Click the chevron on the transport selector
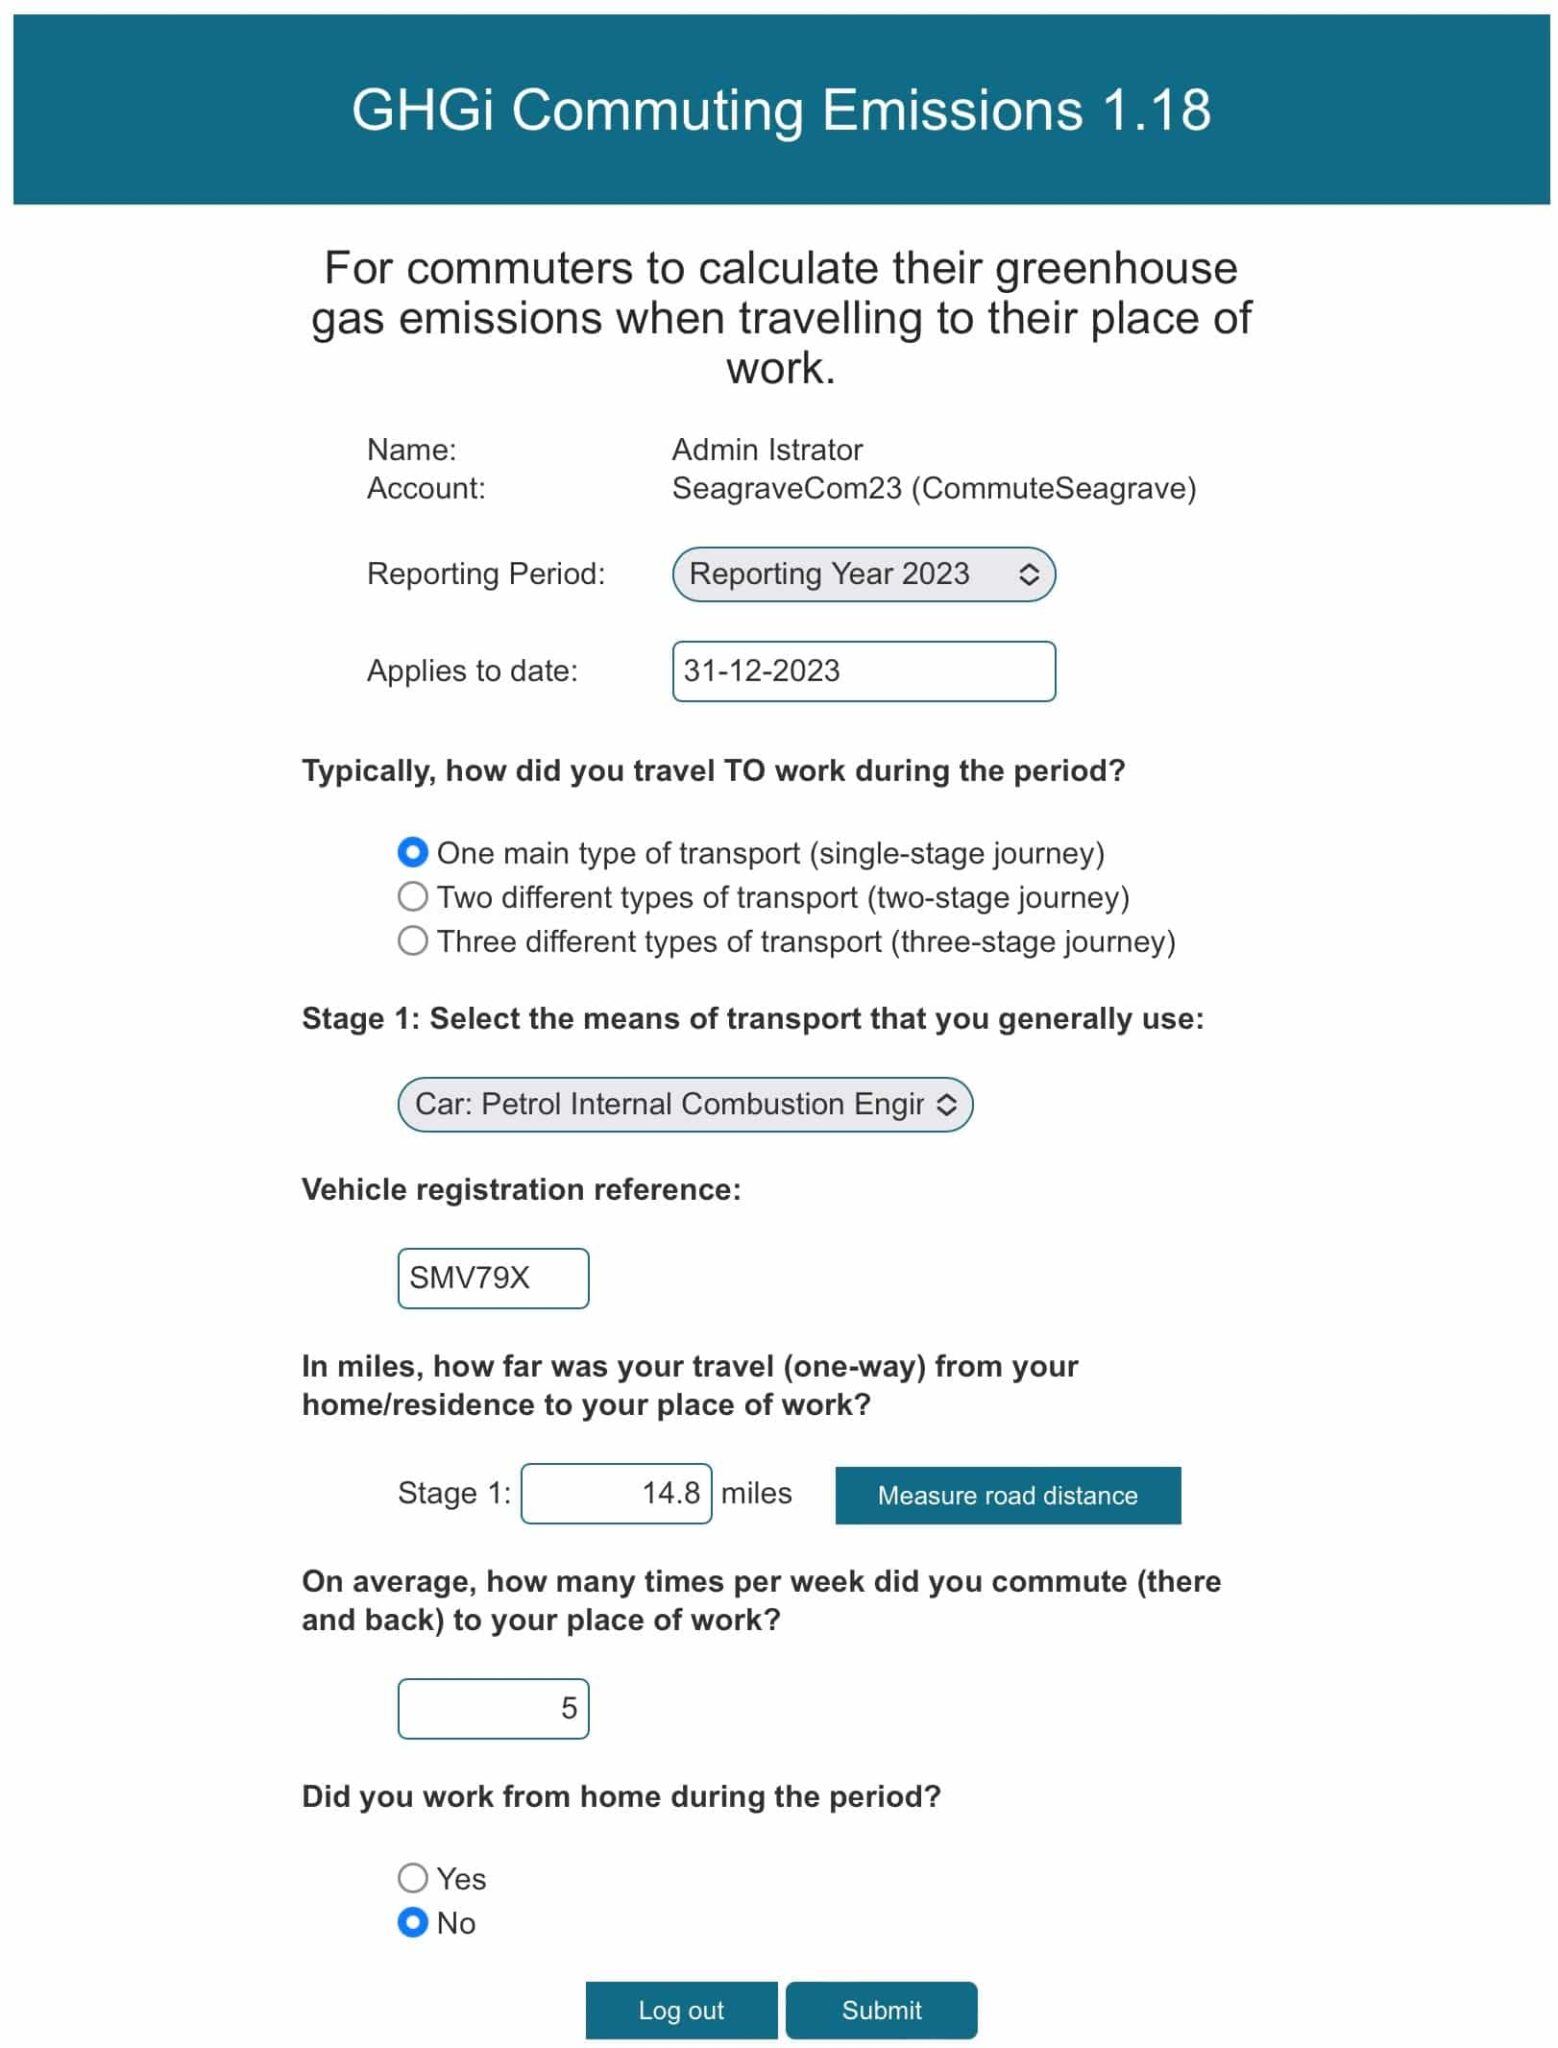The image size is (1558, 2048). tap(946, 1104)
